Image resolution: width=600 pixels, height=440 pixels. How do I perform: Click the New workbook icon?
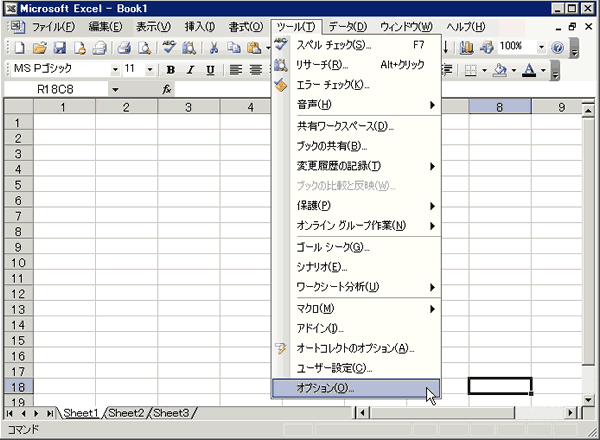click(20, 48)
